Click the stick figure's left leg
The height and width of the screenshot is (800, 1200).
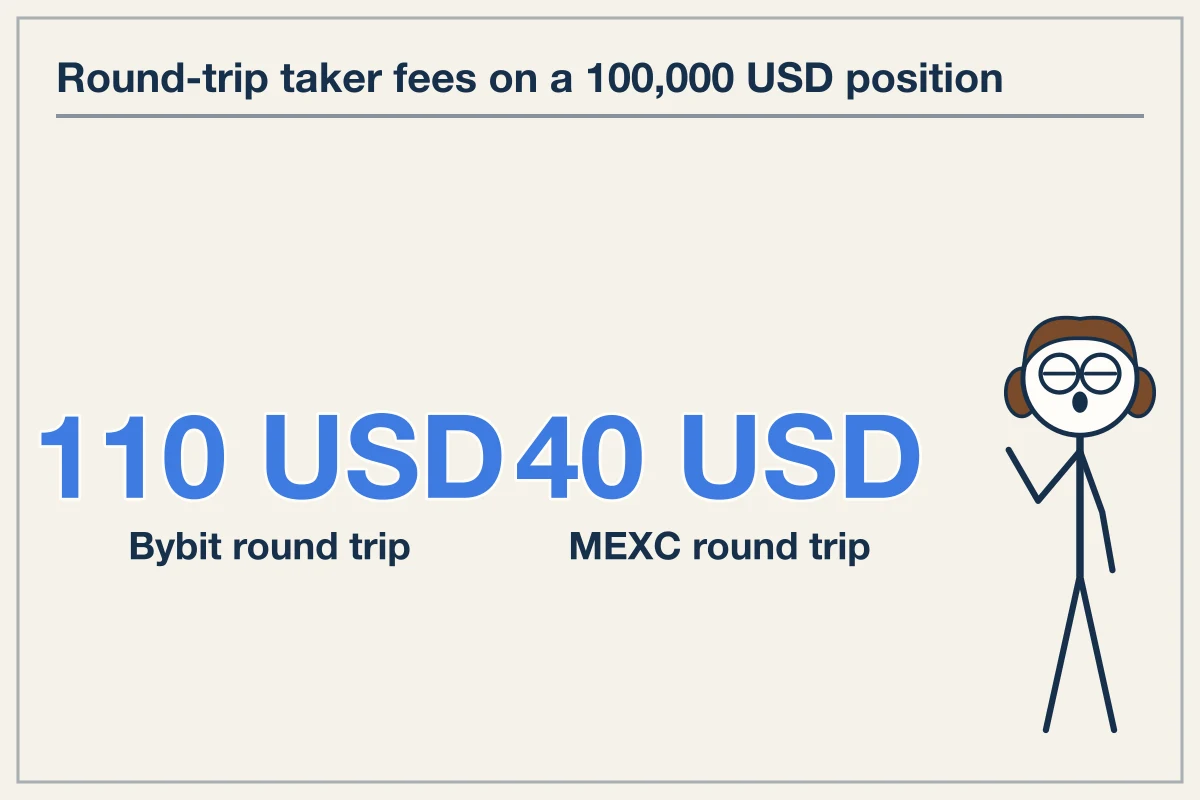tap(1062, 654)
